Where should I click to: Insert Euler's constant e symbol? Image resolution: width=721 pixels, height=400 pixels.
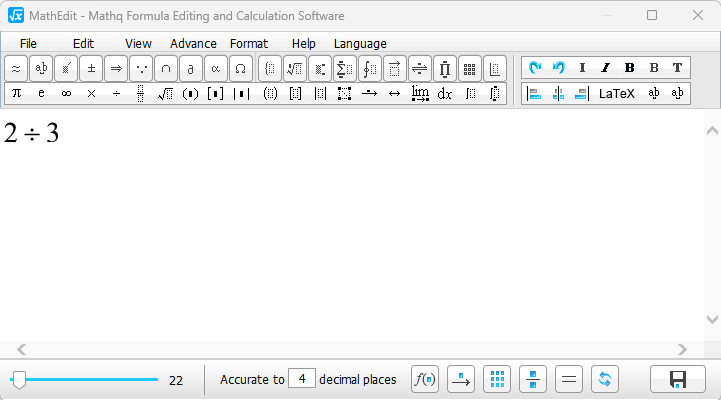41,93
